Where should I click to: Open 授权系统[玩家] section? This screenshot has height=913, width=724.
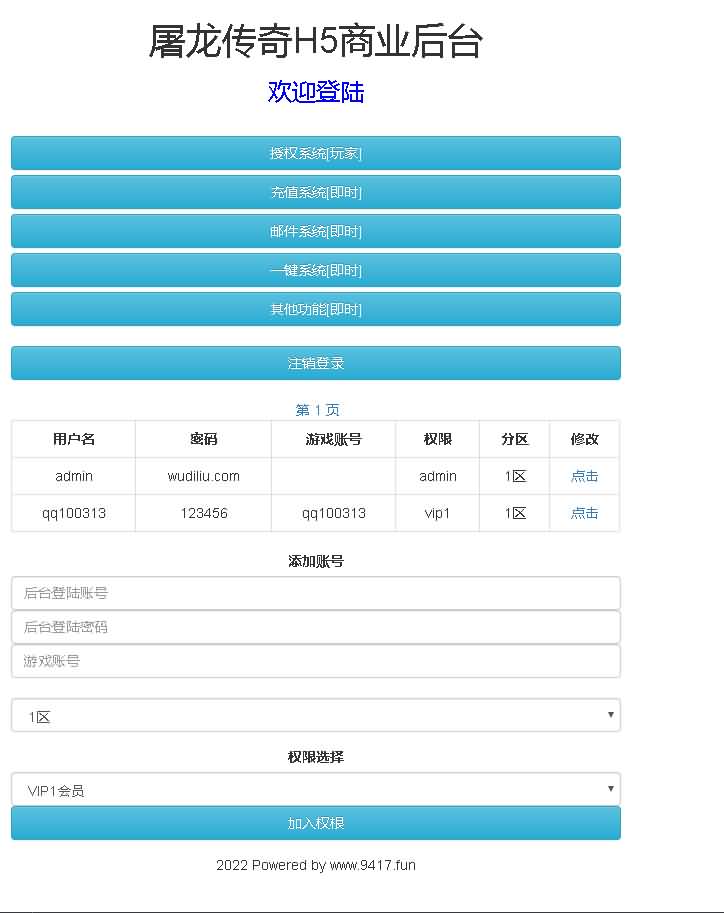316,153
